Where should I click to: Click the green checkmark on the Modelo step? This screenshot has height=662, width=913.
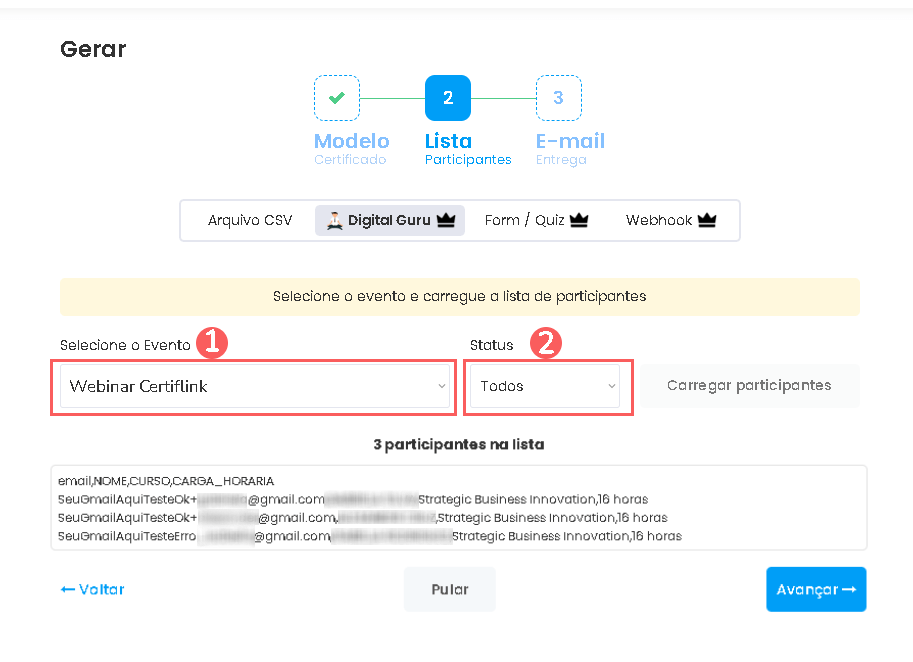[x=336, y=97]
